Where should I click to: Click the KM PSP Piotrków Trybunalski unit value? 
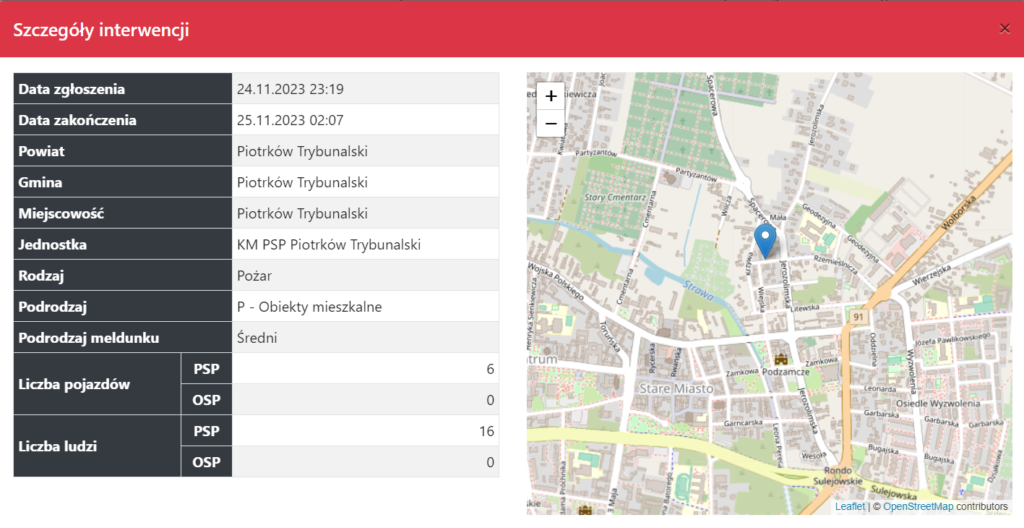pyautogui.click(x=328, y=245)
